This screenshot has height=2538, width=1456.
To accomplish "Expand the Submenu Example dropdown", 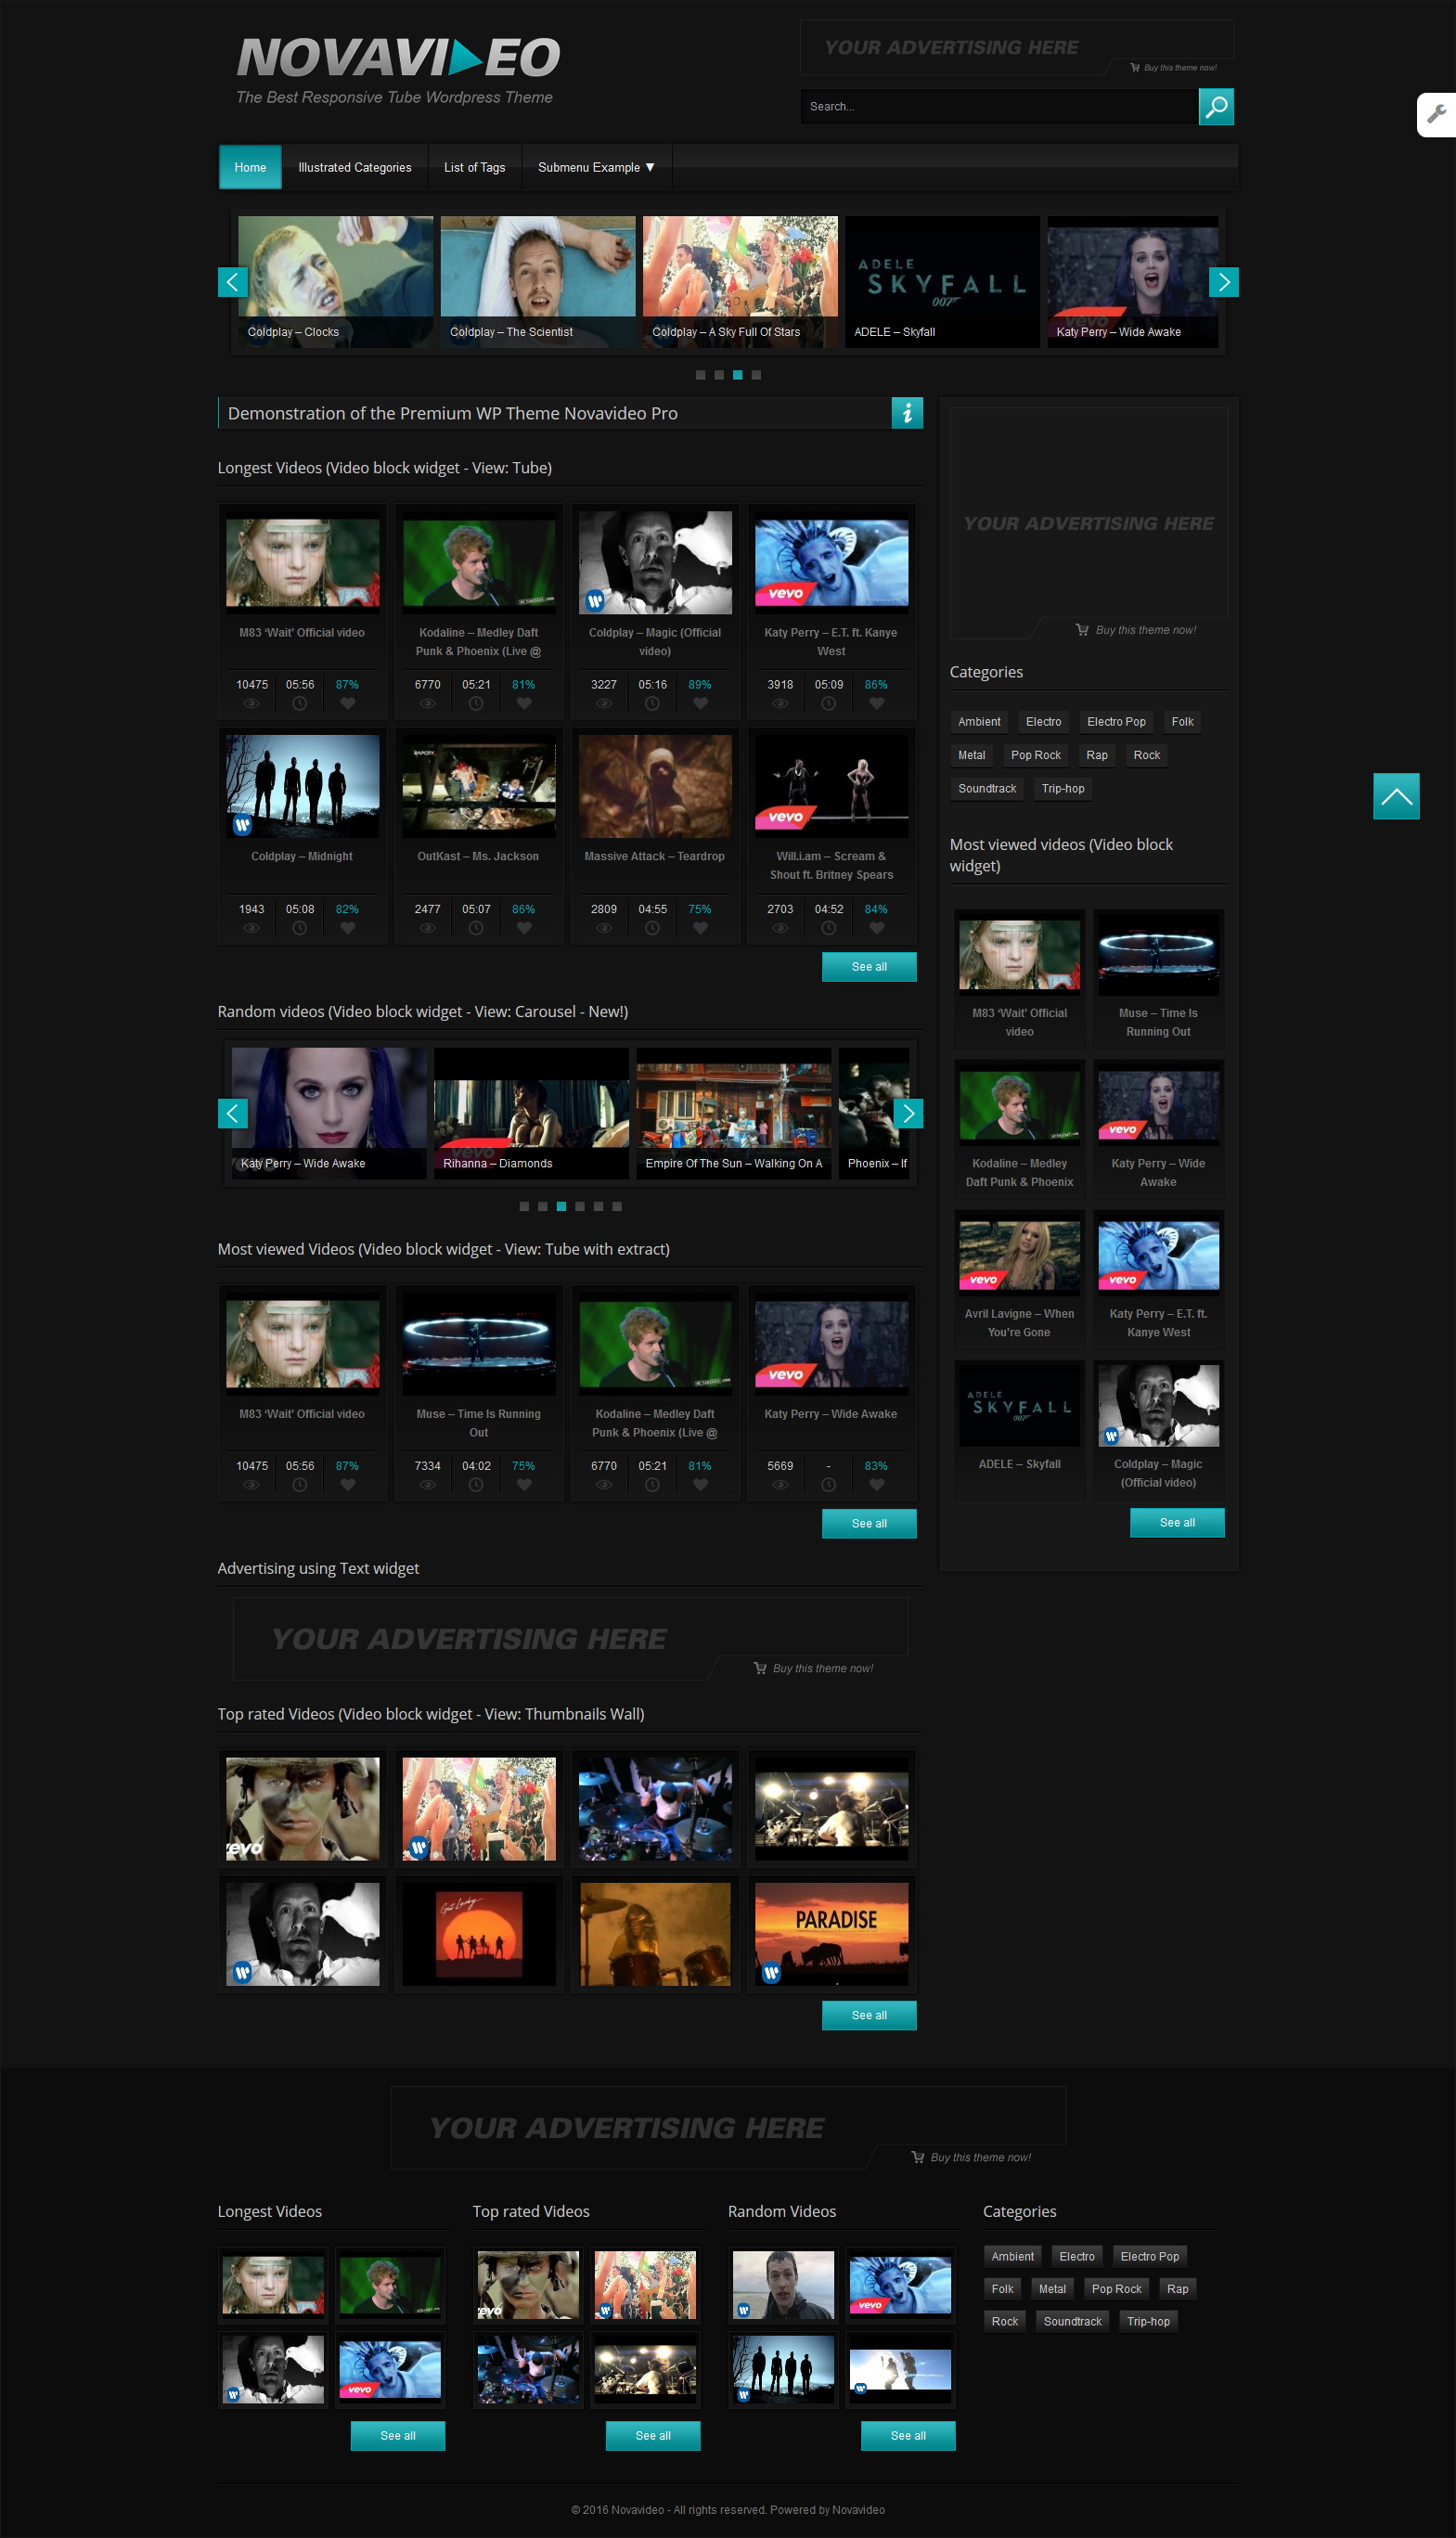I will pyautogui.click(x=596, y=168).
